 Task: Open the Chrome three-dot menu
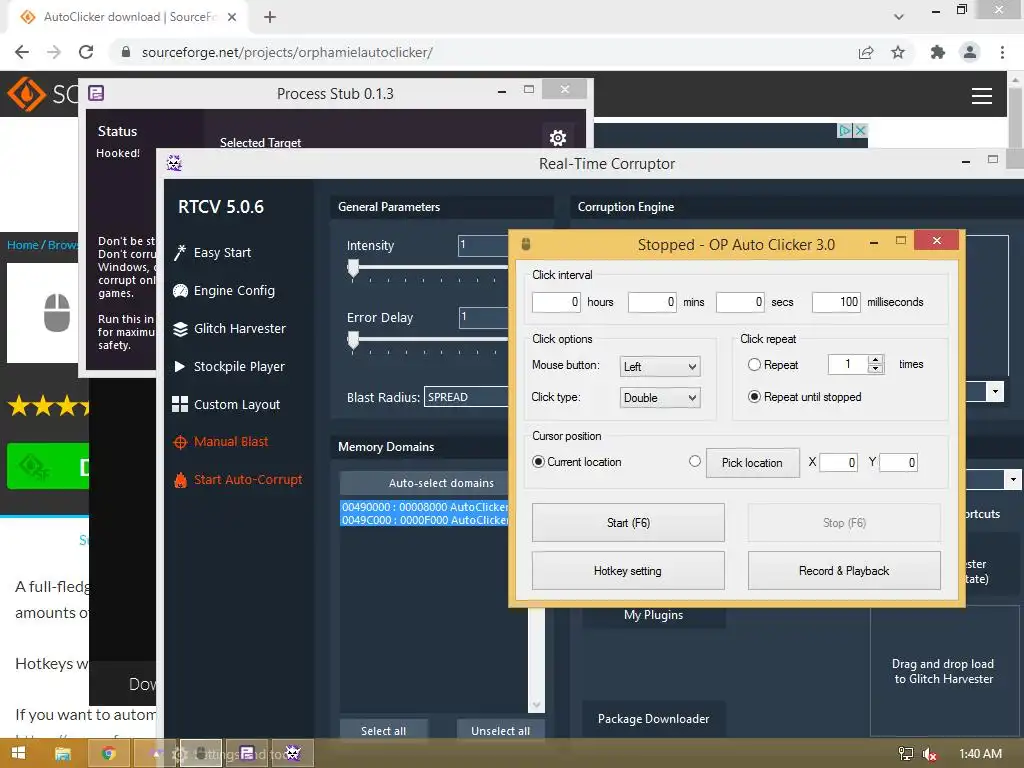tap(1002, 52)
